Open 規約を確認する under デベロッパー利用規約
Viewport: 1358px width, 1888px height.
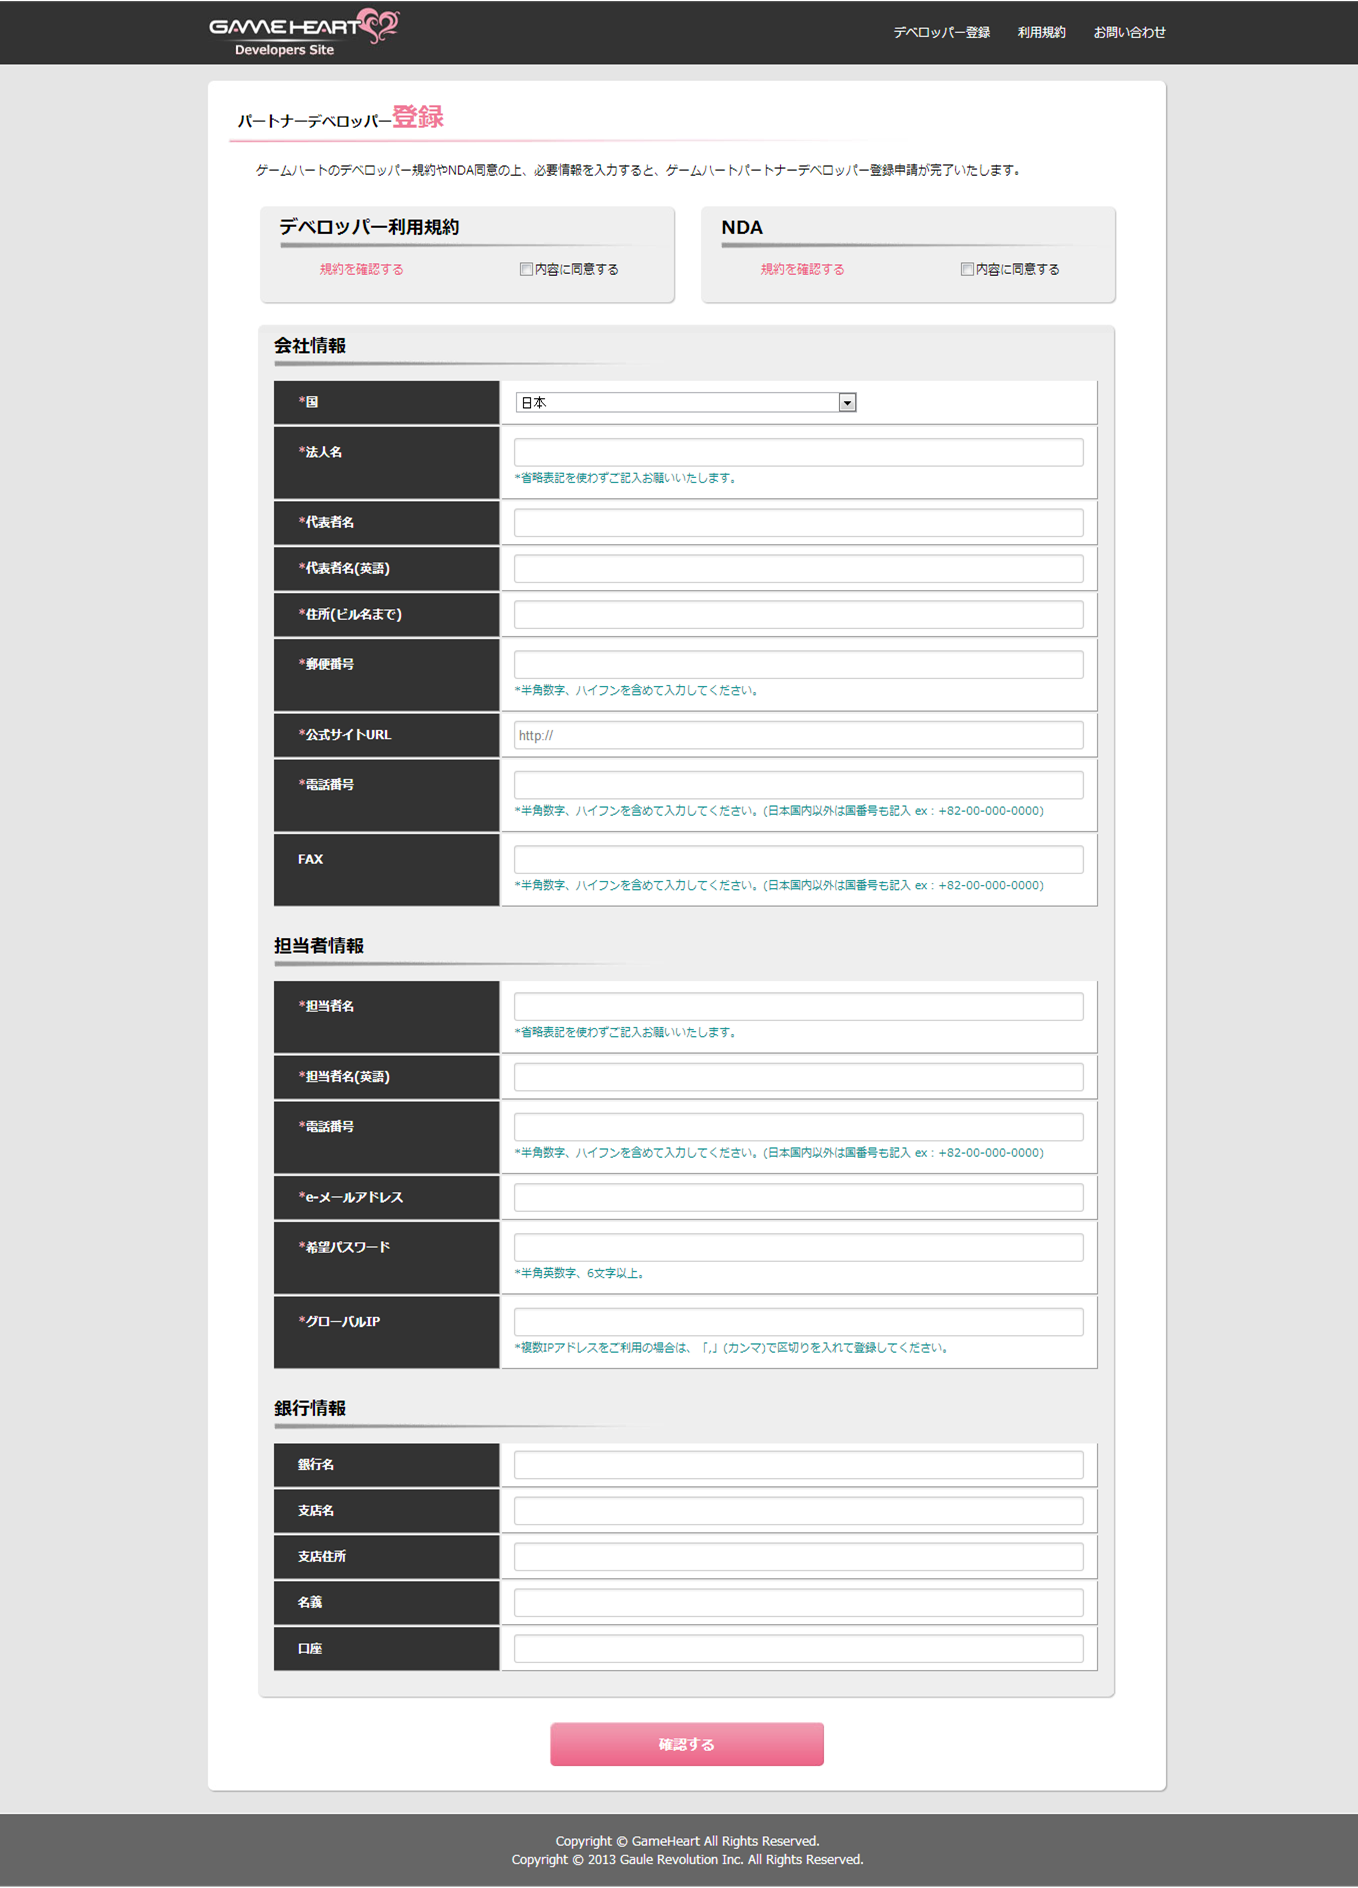[x=361, y=269]
